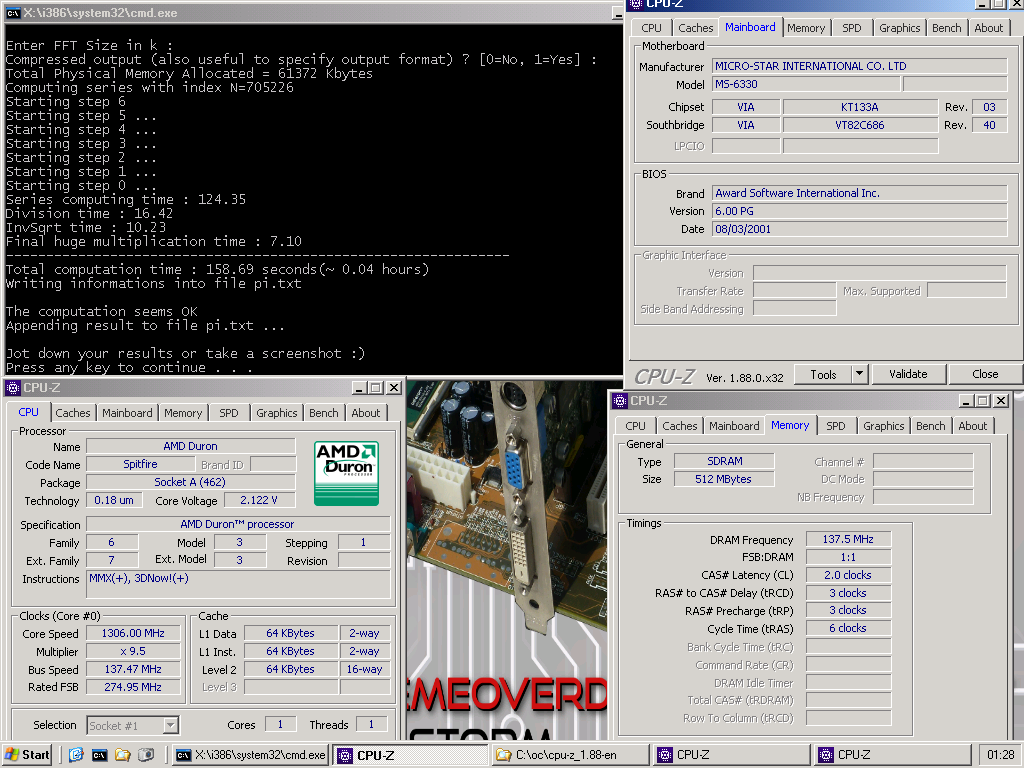1024x768 pixels.
Task: Click the Level 2 cache 16-way value
Action: pos(364,669)
